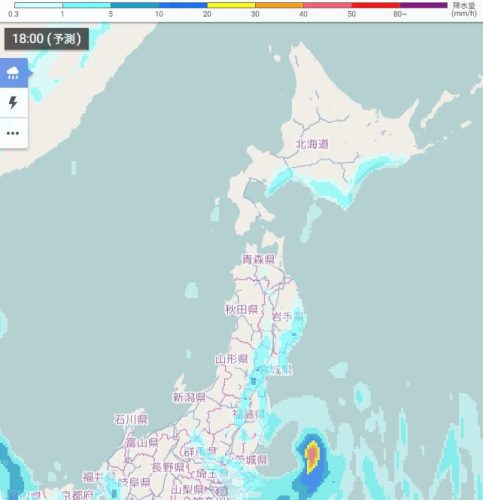
Task: Select the rain cloud precipitation layer icon
Action: 13,73
